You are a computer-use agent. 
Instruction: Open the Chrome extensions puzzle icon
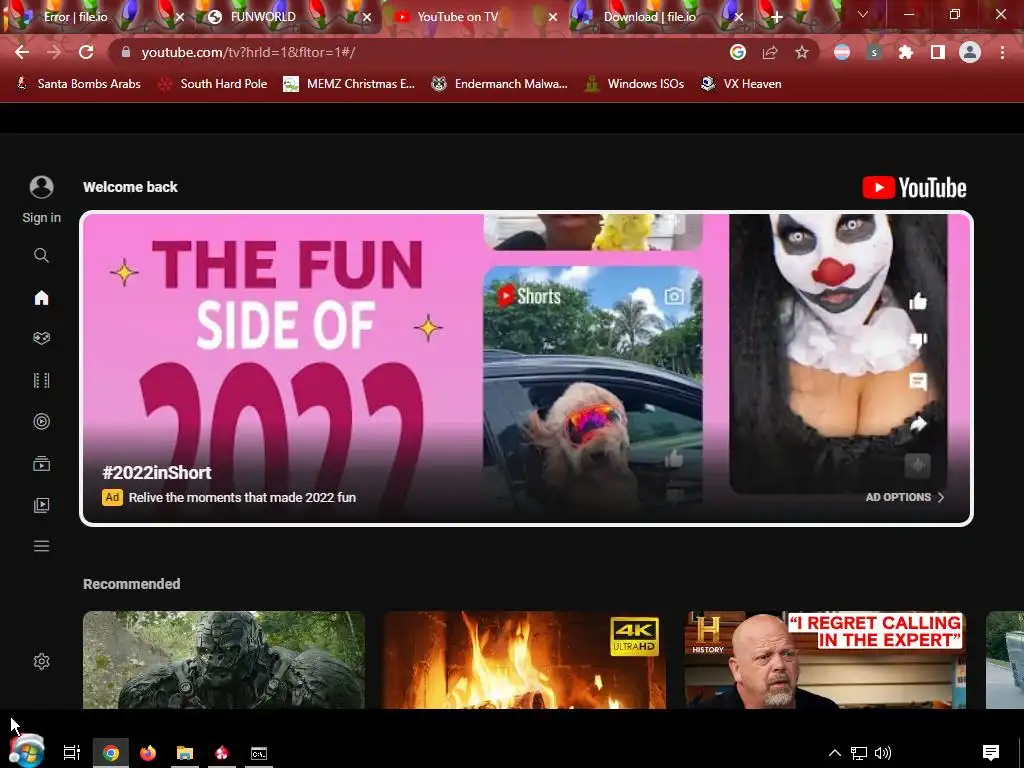(x=906, y=52)
